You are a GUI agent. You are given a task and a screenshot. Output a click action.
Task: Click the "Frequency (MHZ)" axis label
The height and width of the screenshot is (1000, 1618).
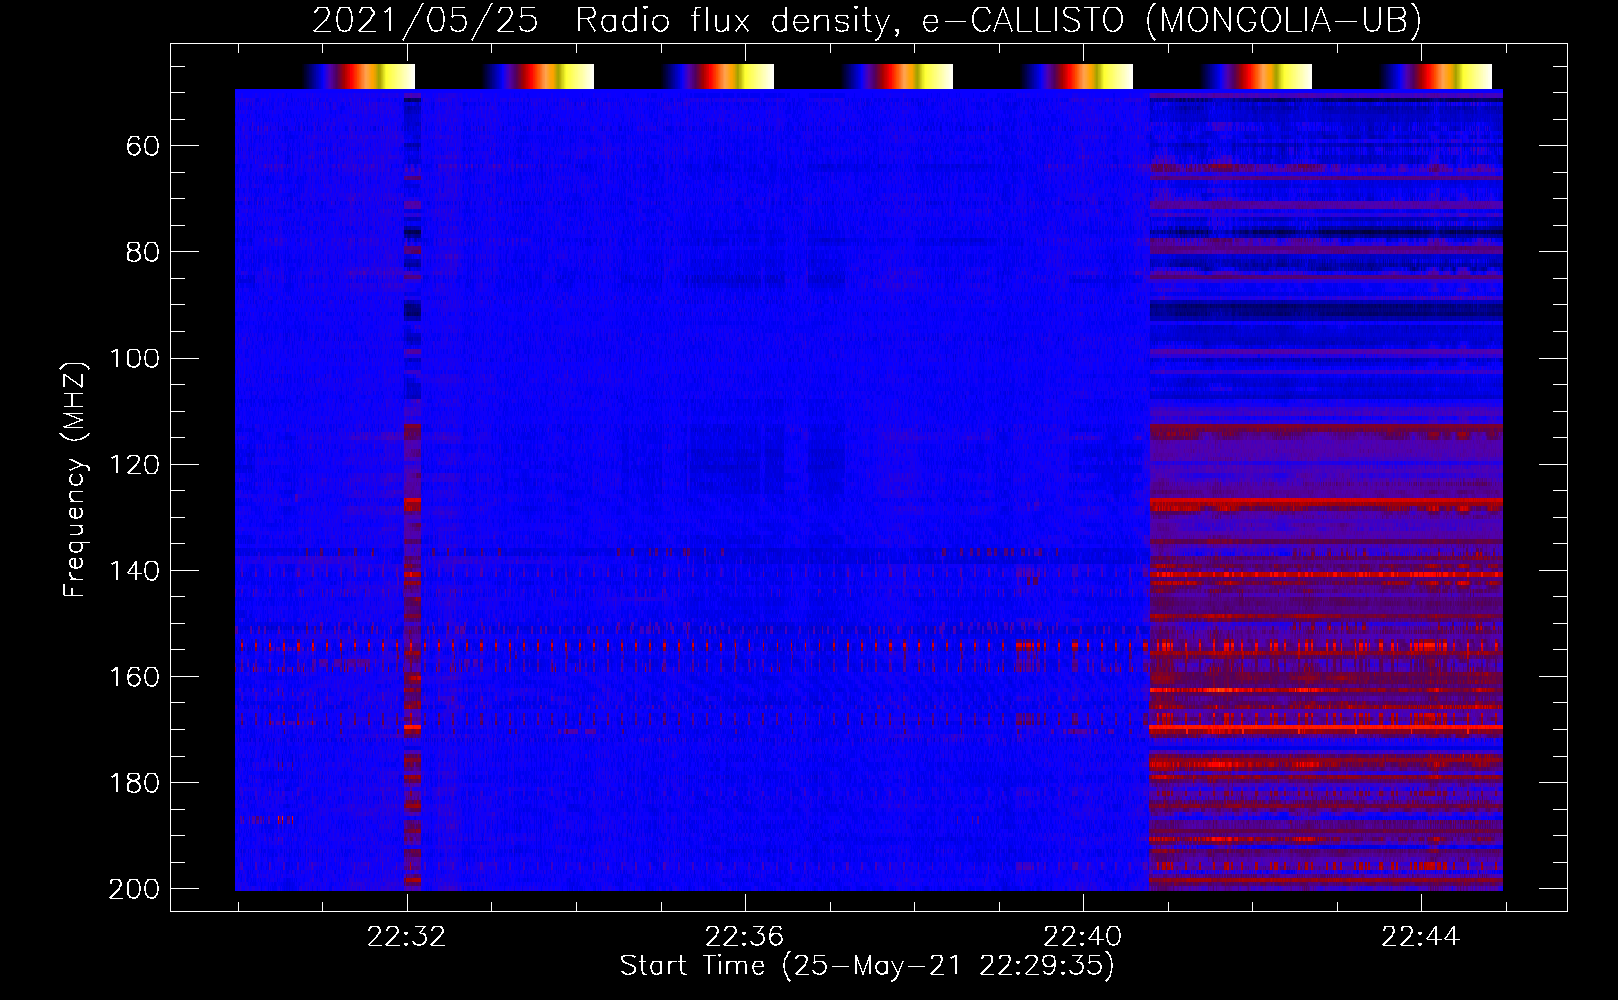(75, 480)
